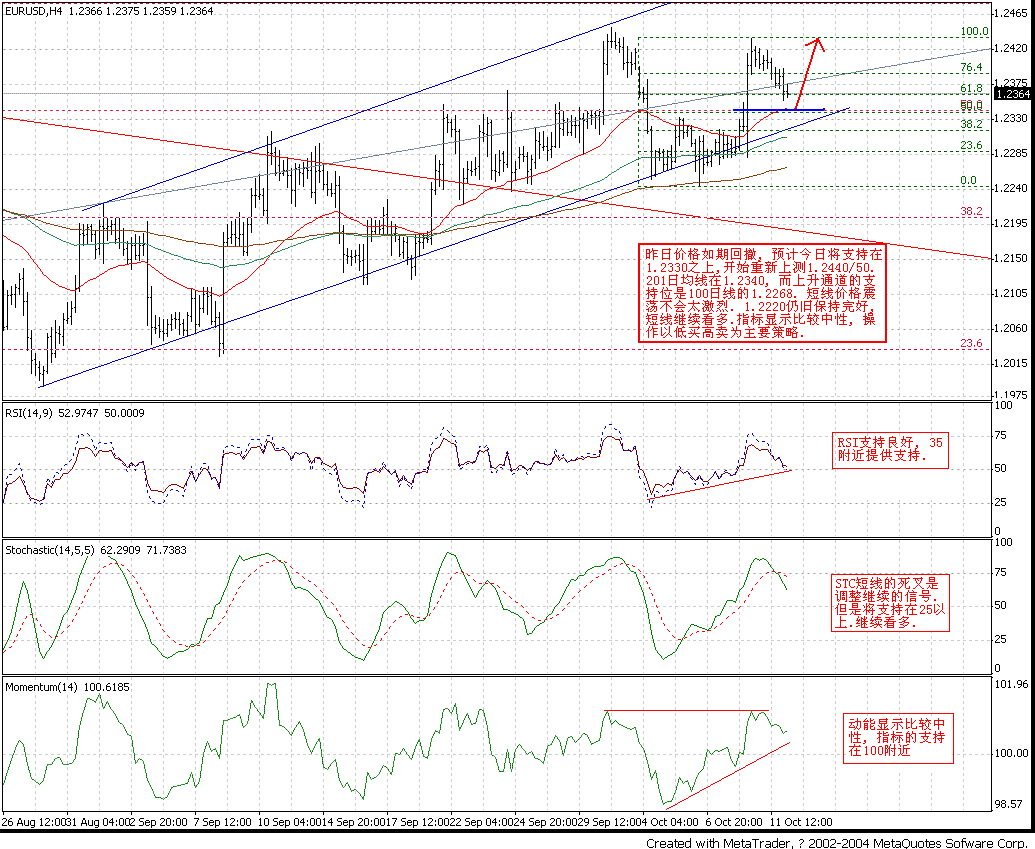The height and width of the screenshot is (849, 1035).
Task: Click the 1.2240 price axis label
Action: click(x=1011, y=188)
